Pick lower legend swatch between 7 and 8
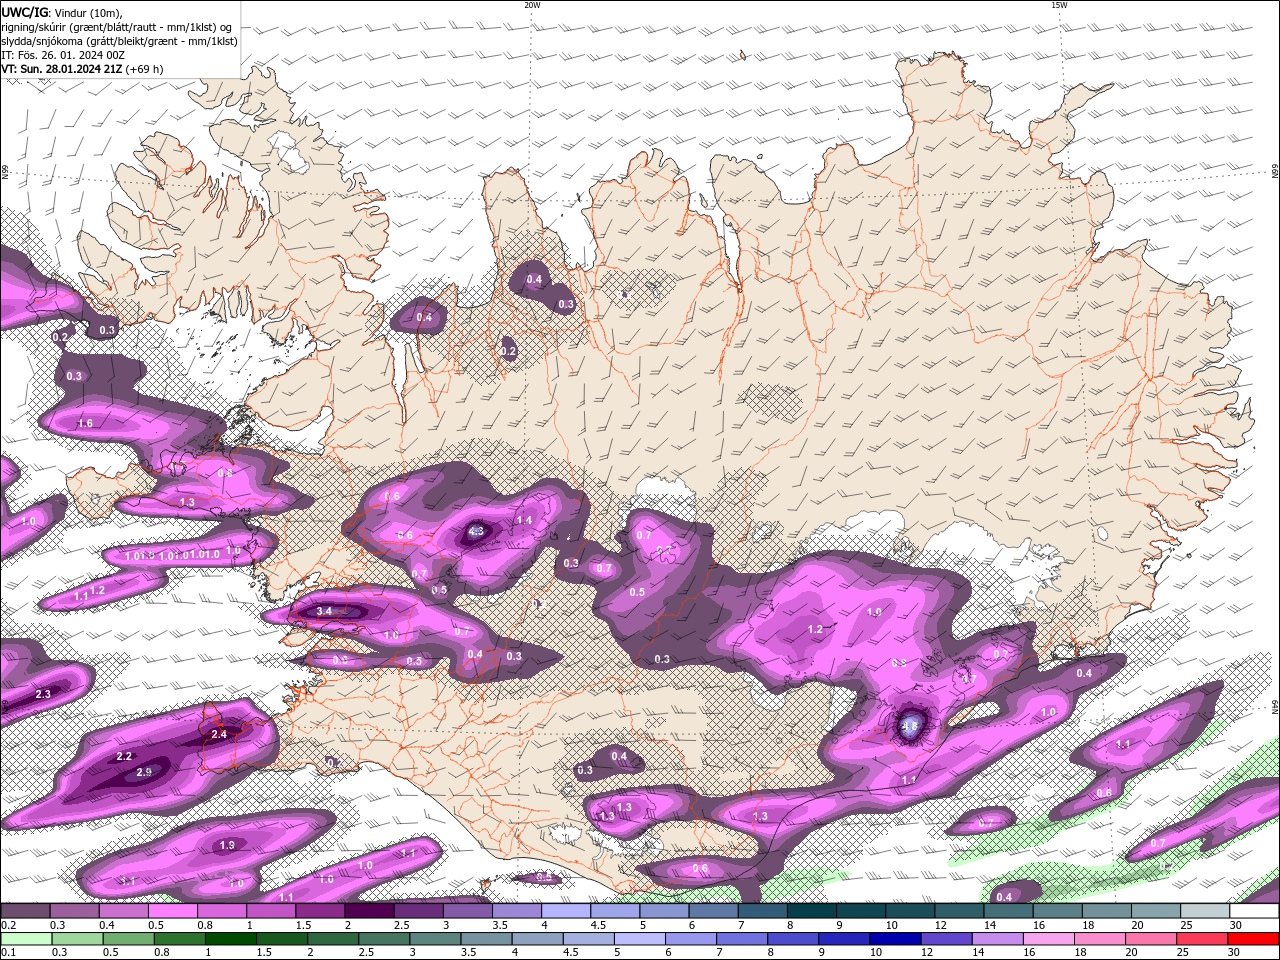 pyautogui.click(x=741, y=939)
